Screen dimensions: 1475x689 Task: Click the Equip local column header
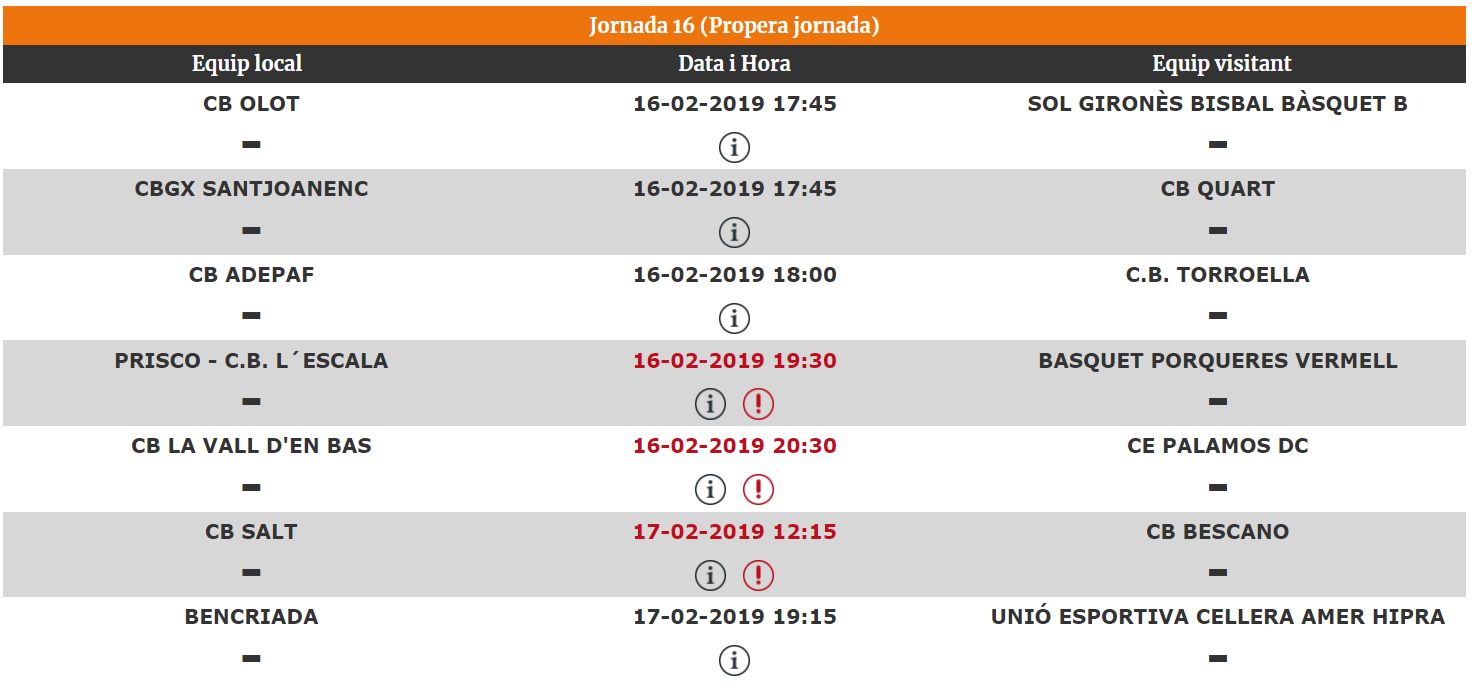247,64
